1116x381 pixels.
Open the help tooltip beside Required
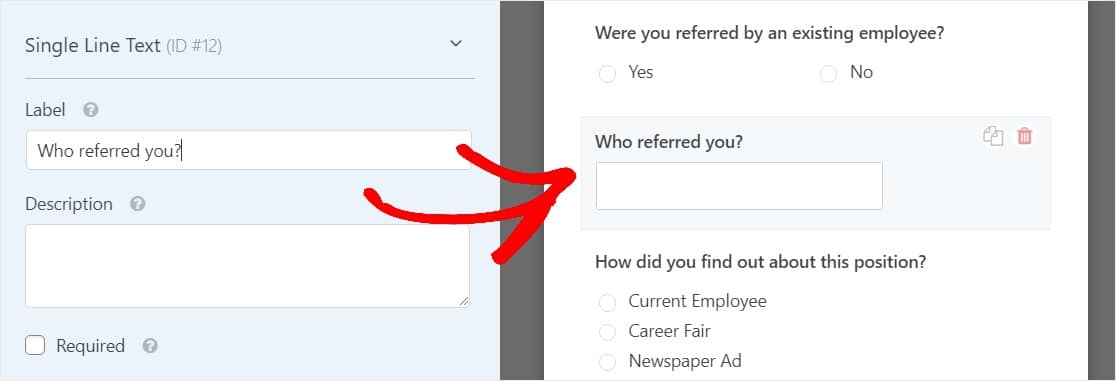(x=149, y=346)
